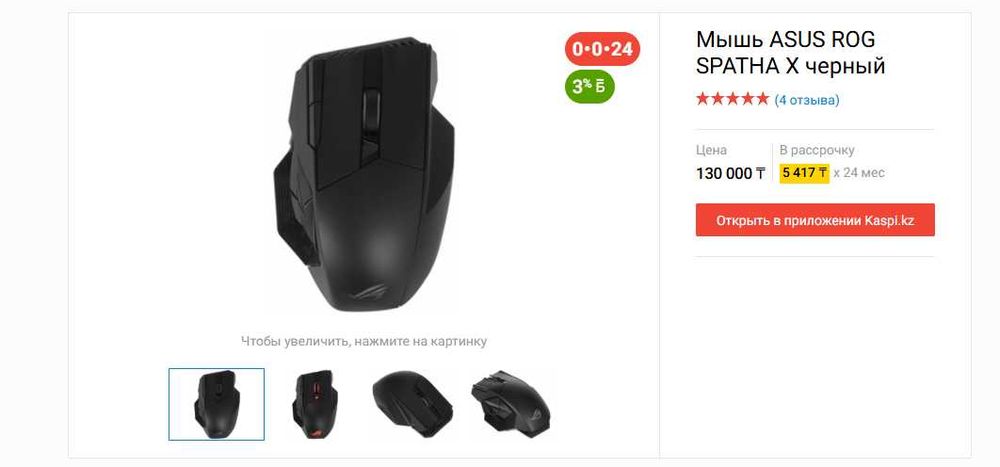Click the Цена label
Screen dimensions: 1000x467
coord(711,151)
